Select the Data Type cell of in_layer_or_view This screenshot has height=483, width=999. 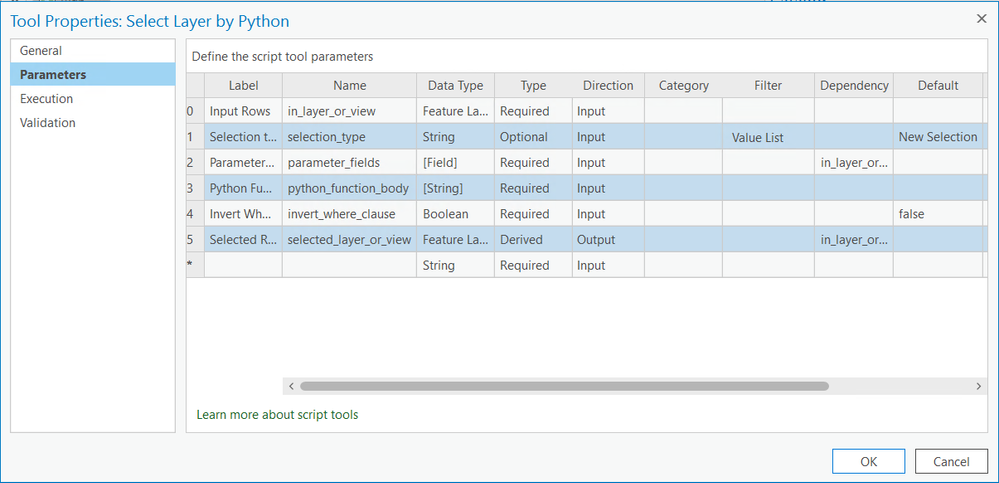pyautogui.click(x=455, y=111)
